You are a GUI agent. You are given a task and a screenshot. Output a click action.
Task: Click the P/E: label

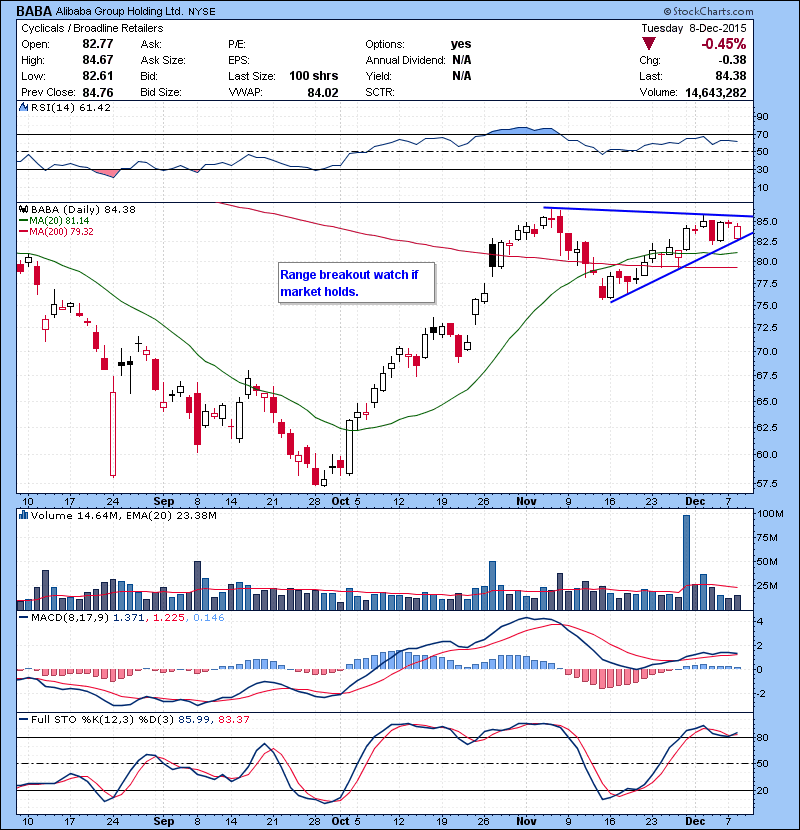237,44
